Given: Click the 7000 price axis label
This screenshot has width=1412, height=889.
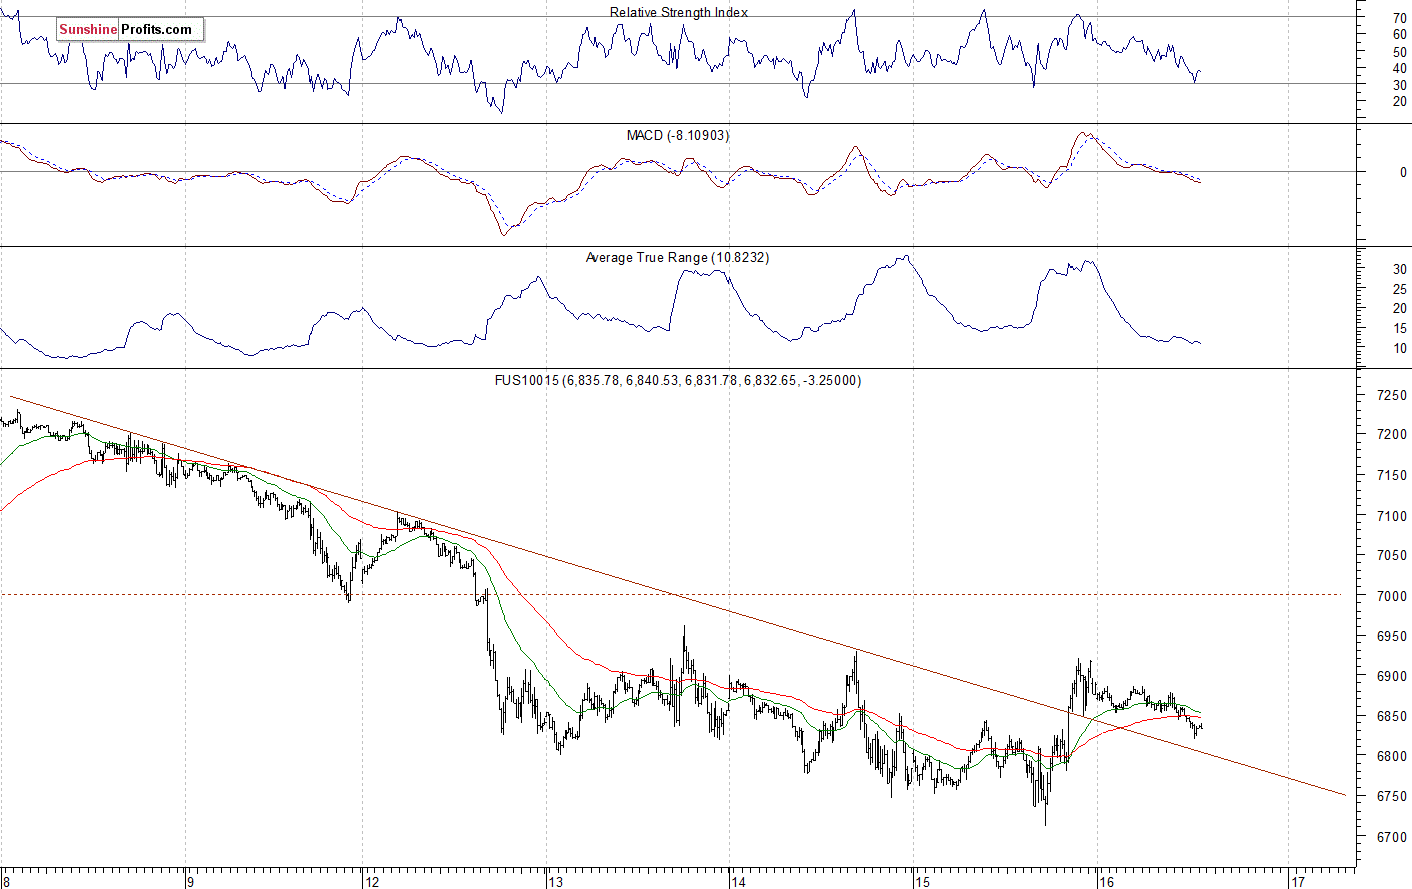Looking at the screenshot, I should (x=1392, y=596).
